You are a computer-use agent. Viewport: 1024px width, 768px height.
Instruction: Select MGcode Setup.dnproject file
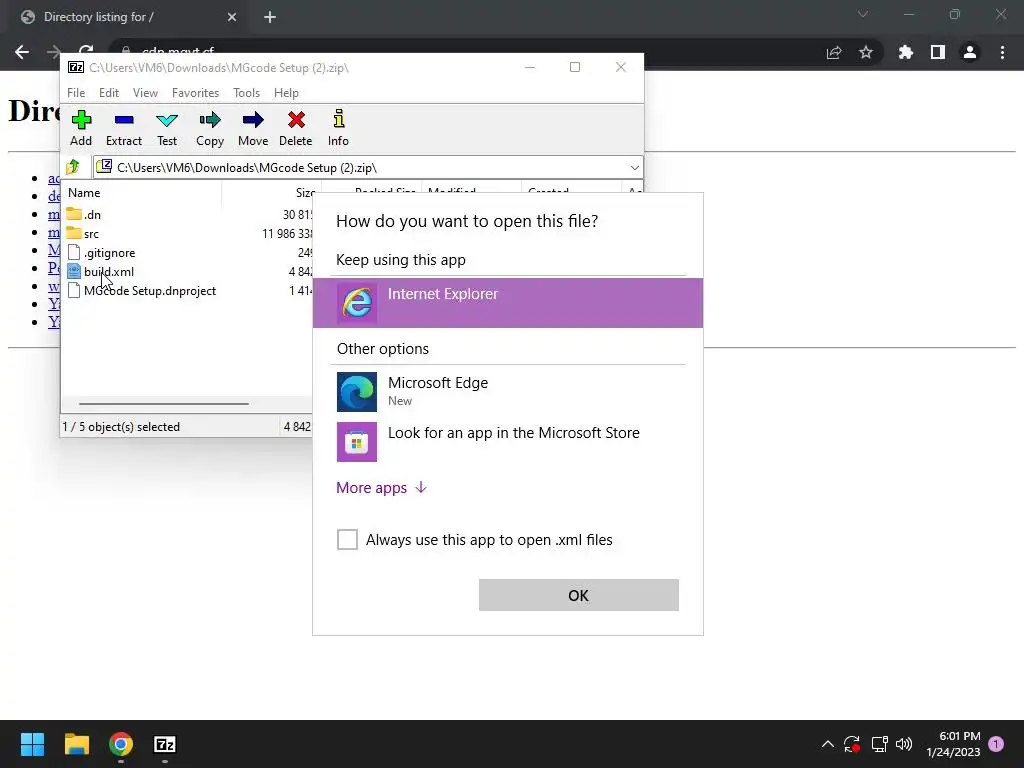(x=142, y=291)
